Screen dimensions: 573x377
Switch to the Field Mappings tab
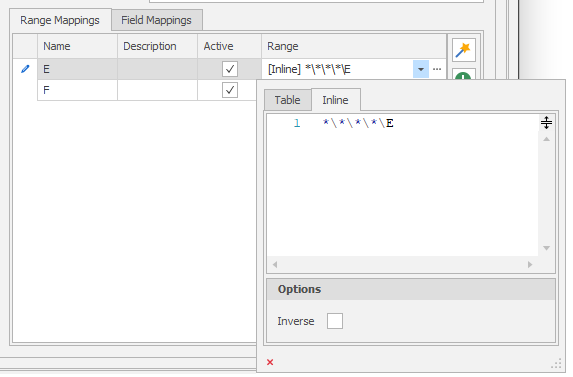coord(156,20)
